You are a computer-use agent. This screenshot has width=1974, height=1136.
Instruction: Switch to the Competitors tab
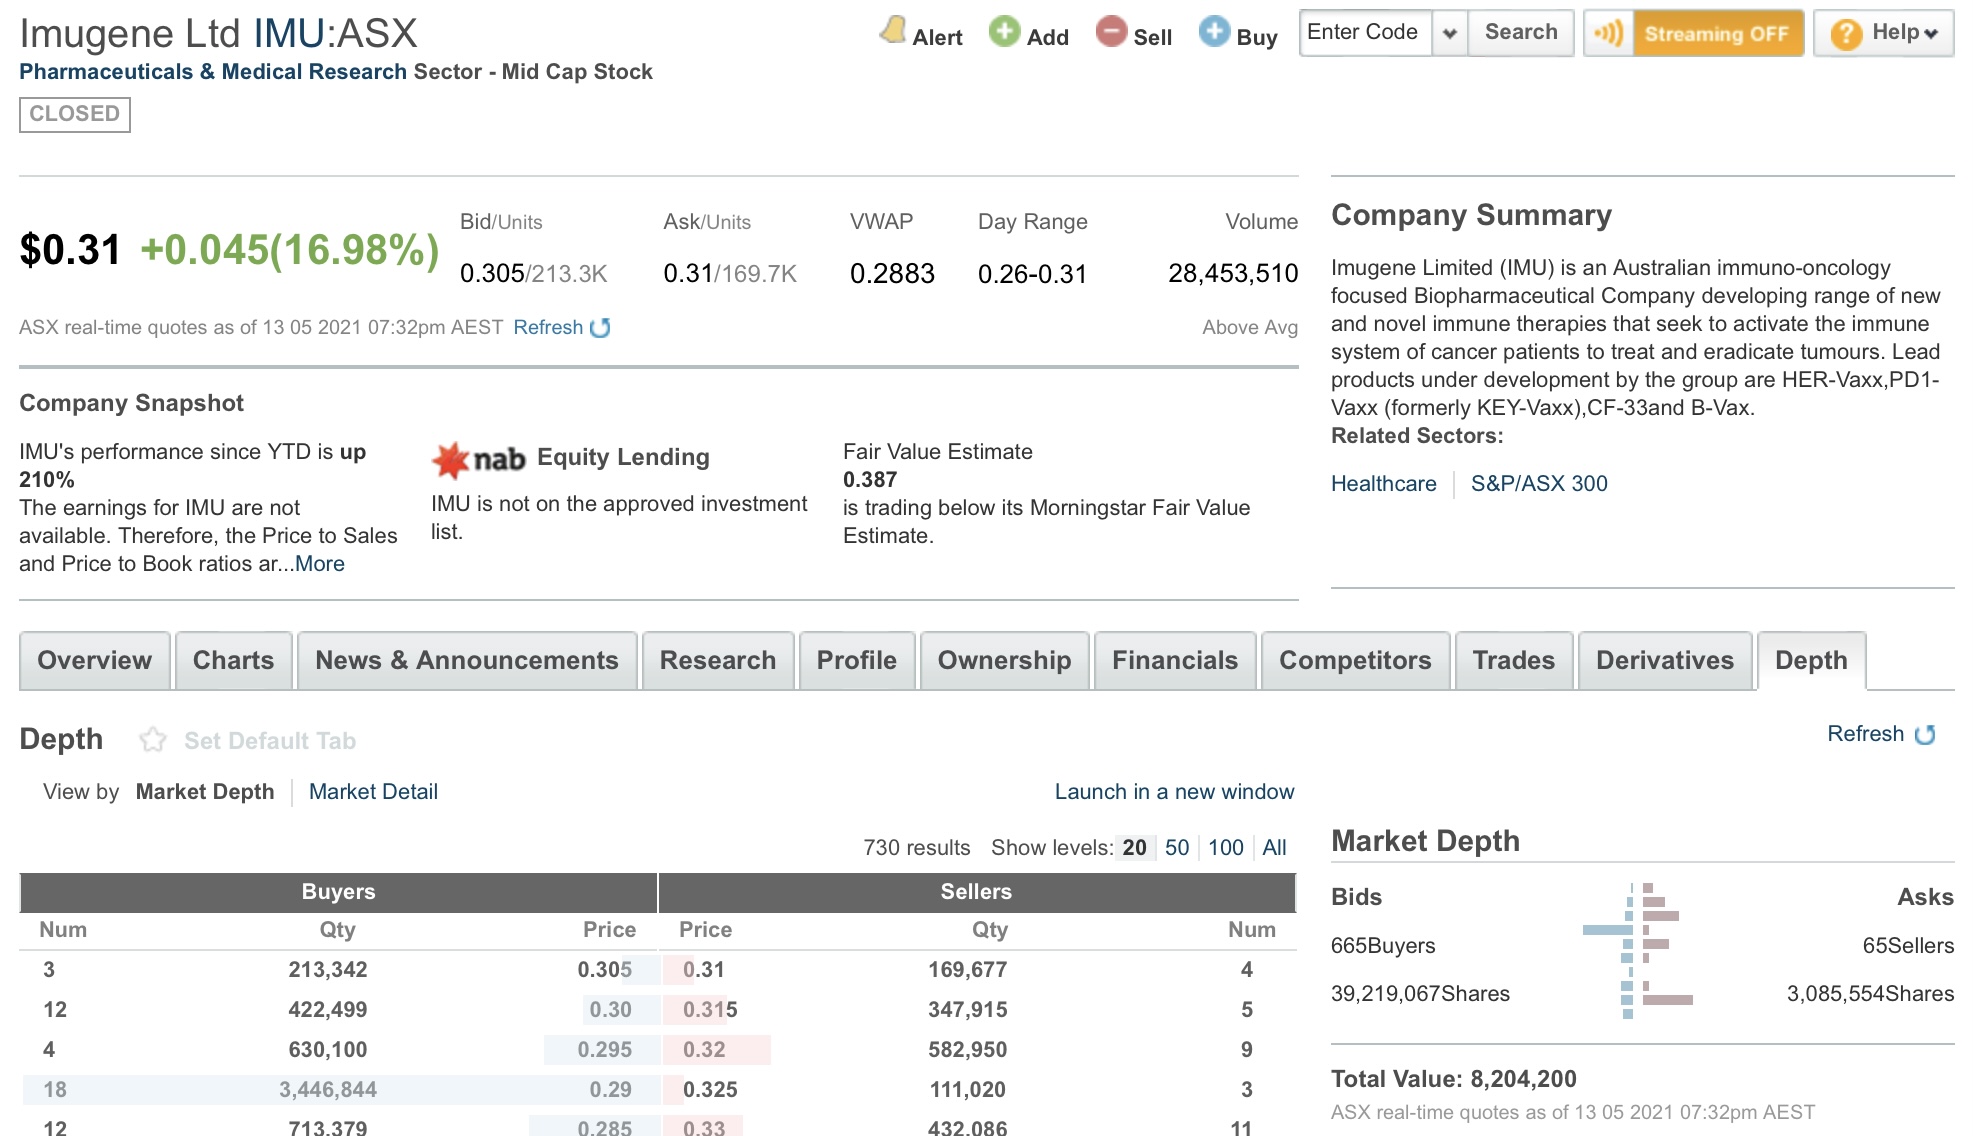click(x=1355, y=661)
